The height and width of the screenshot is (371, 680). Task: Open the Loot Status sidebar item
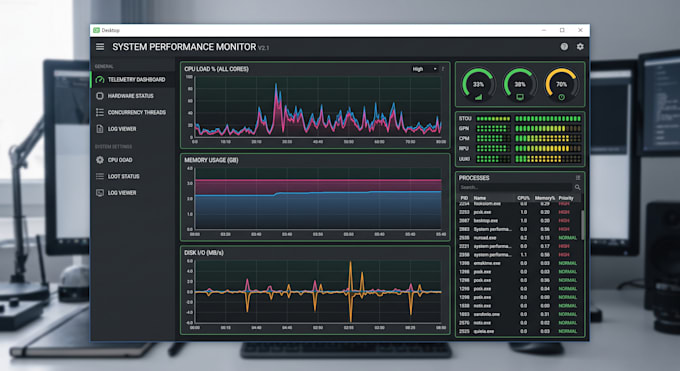[x=132, y=176]
